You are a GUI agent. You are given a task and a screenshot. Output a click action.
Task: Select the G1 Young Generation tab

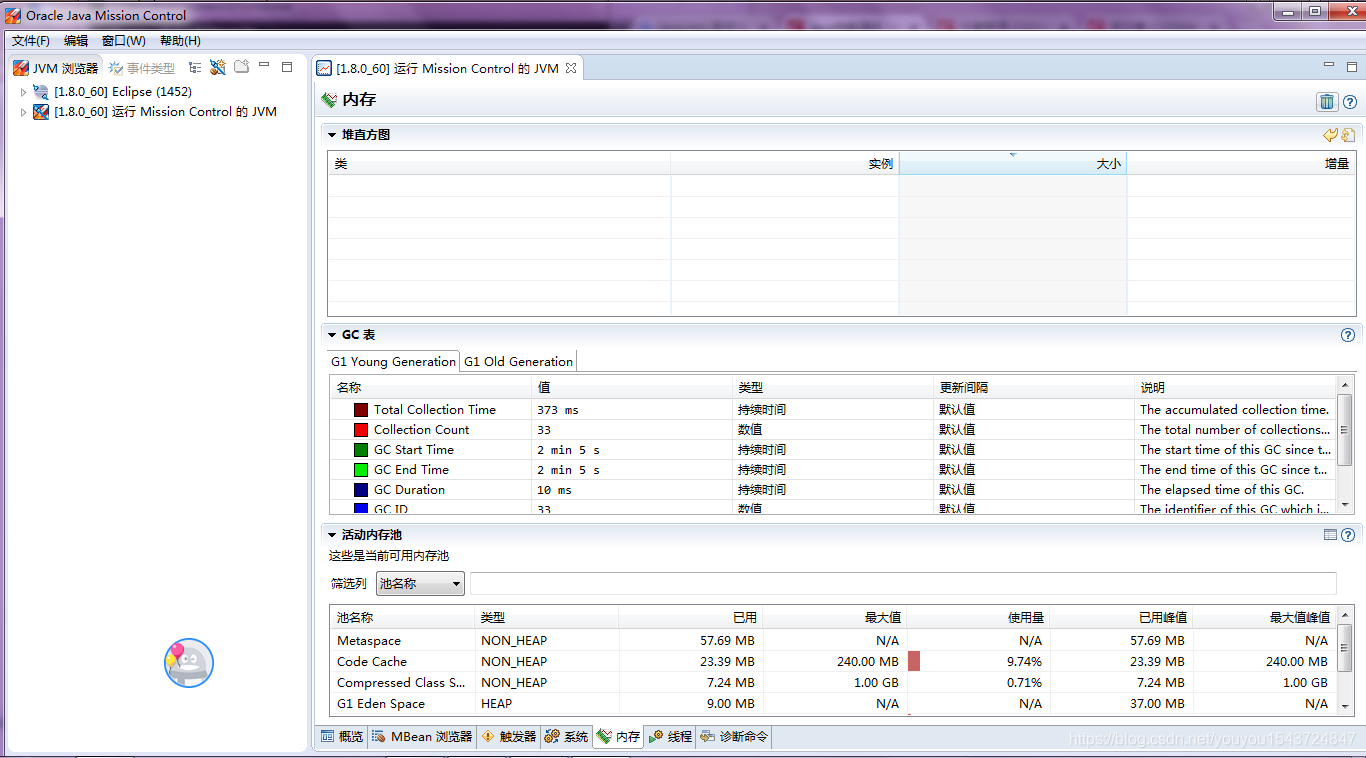393,362
